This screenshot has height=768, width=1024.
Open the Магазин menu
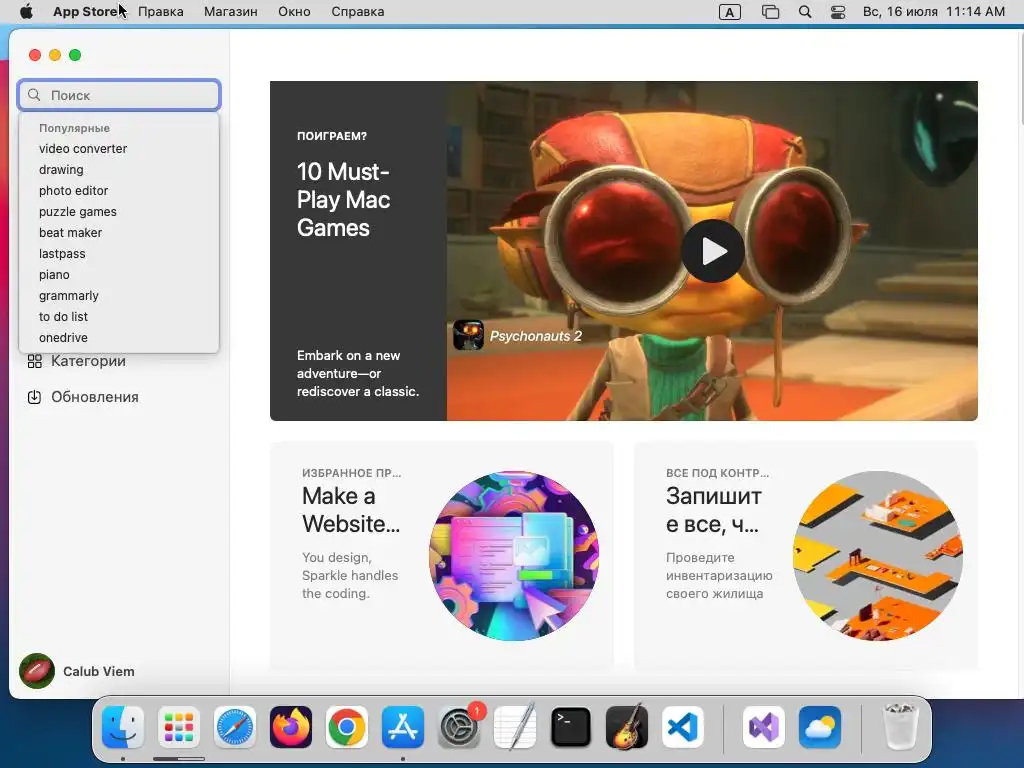tap(231, 12)
